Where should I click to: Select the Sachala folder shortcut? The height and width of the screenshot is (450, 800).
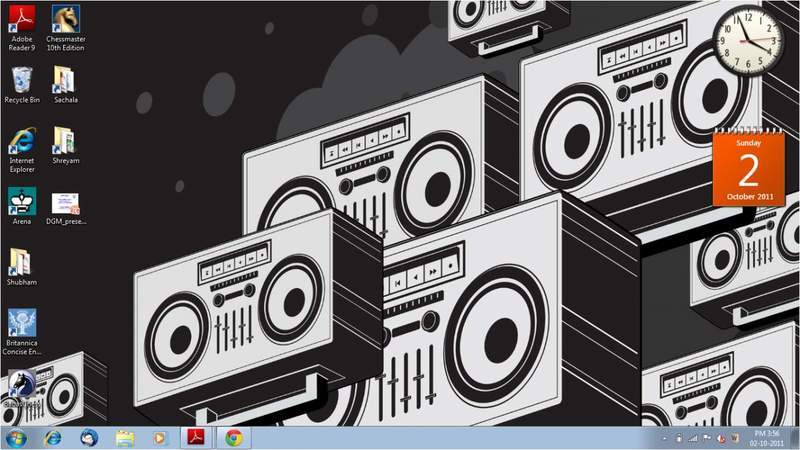[65, 85]
